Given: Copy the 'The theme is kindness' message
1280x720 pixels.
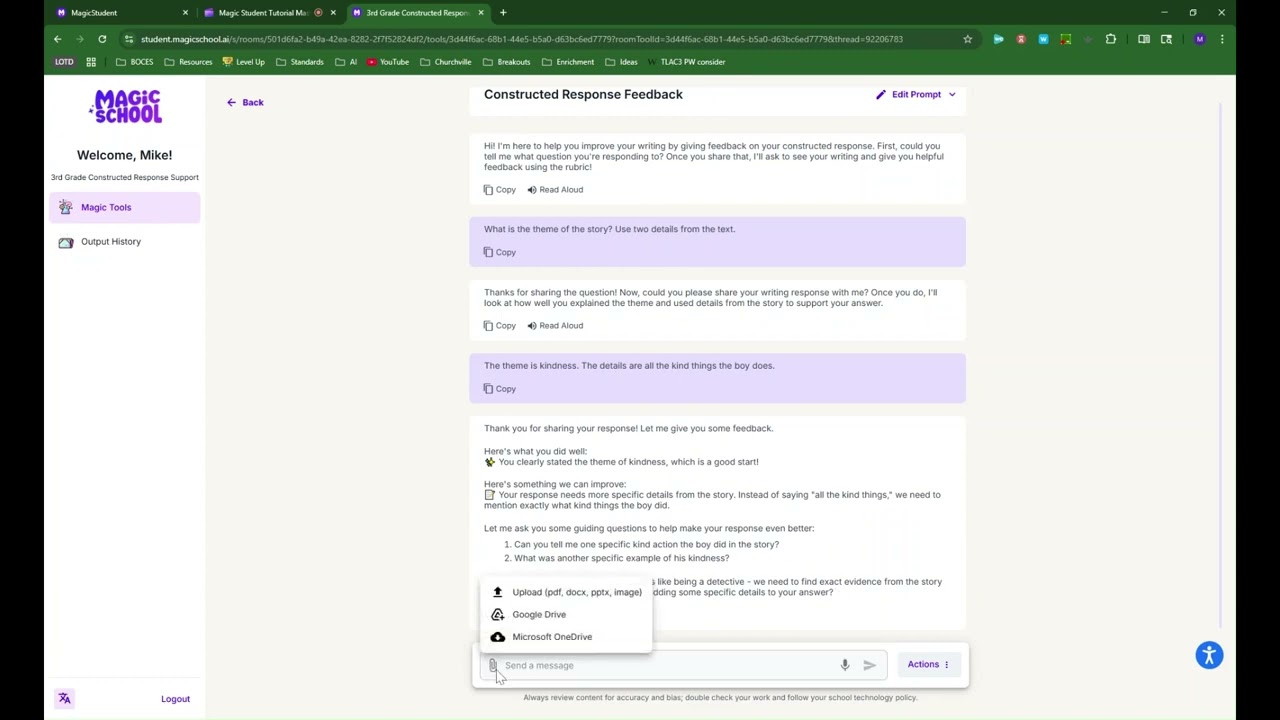Looking at the screenshot, I should [x=500, y=389].
